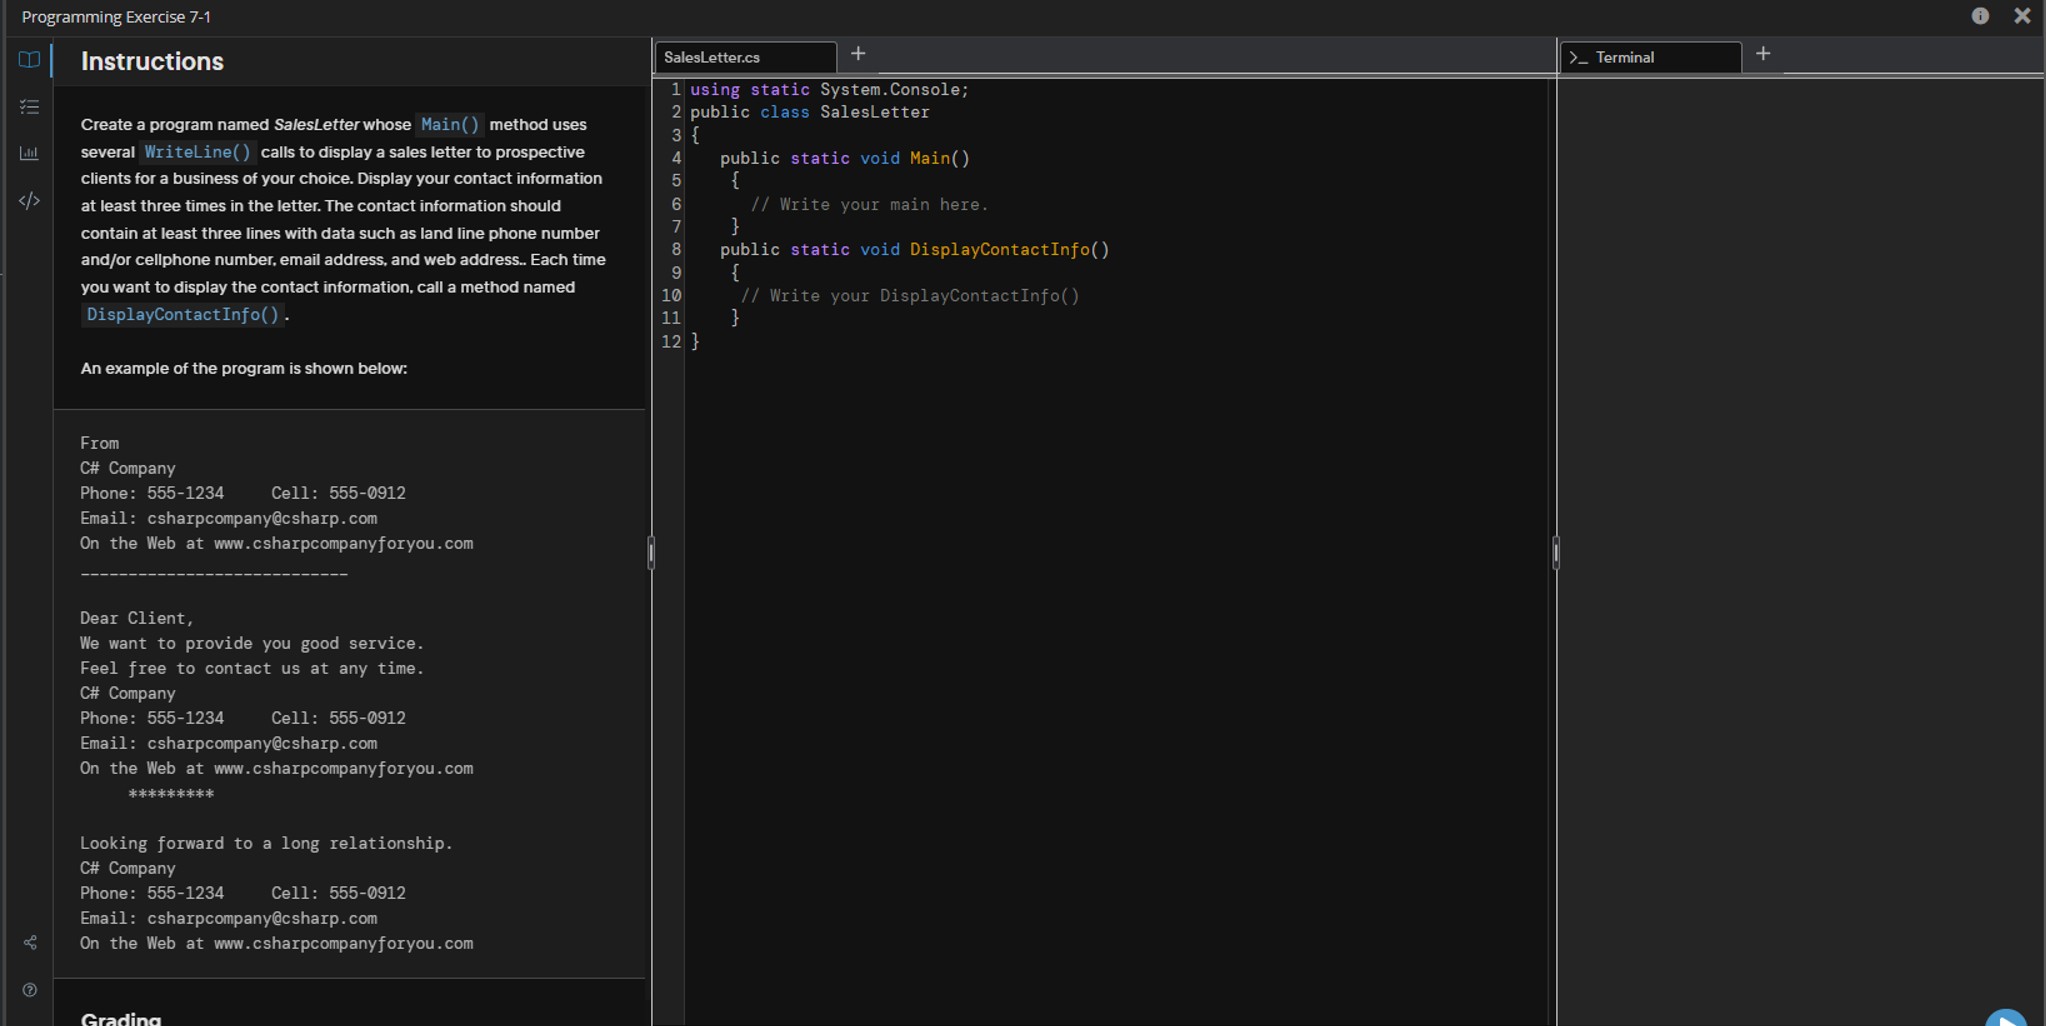Open the code brackets icon in sidebar
Image resolution: width=2046 pixels, height=1026 pixels.
pyautogui.click(x=29, y=201)
